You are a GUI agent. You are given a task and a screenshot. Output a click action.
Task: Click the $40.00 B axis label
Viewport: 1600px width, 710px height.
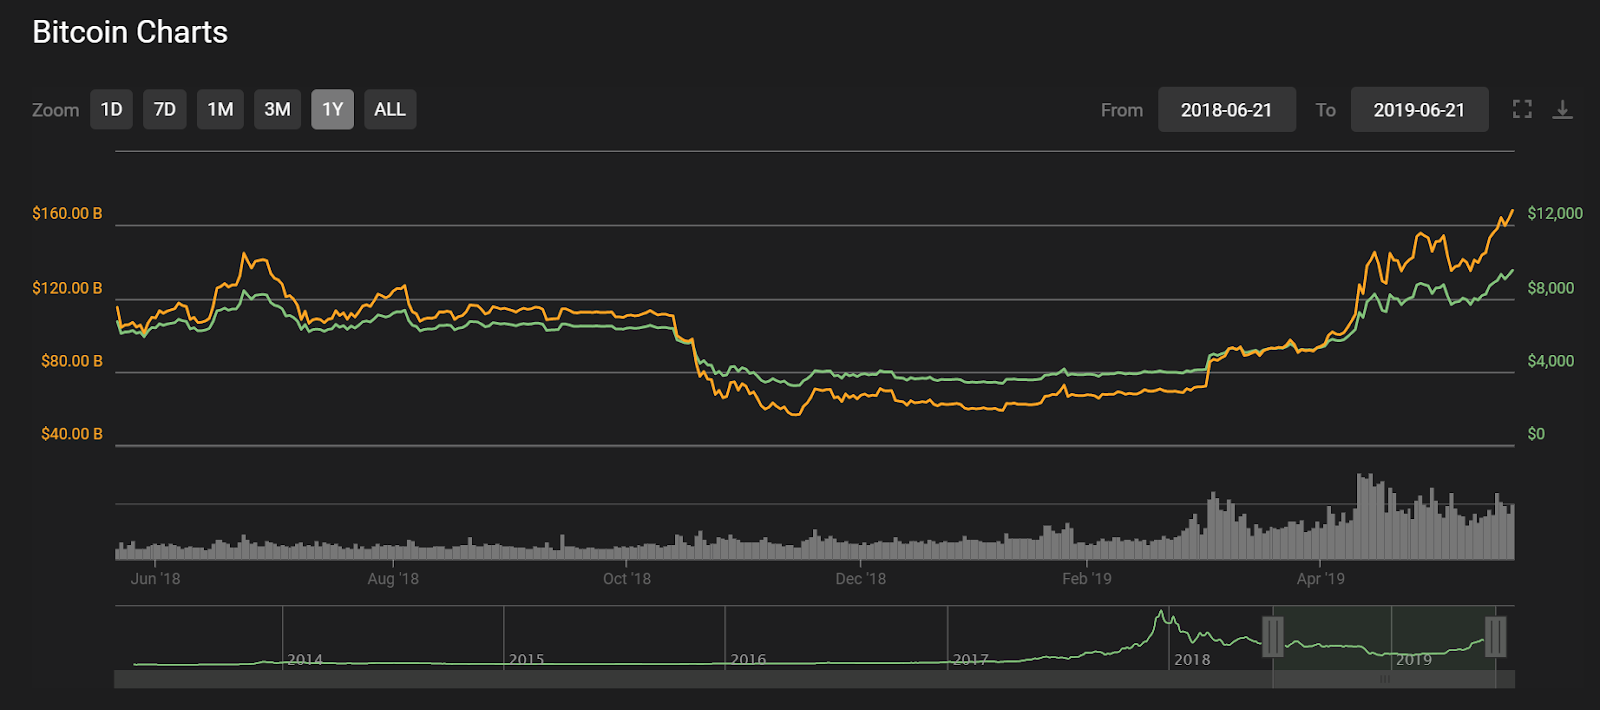tap(72, 434)
